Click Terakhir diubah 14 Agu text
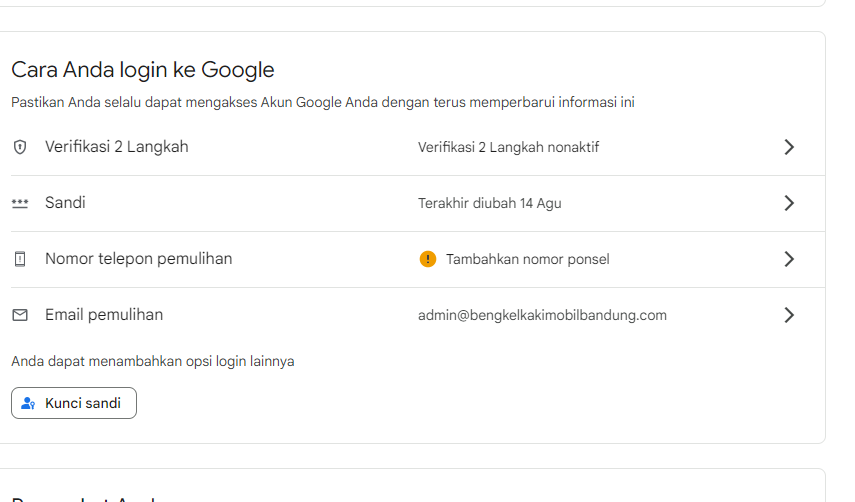Viewport: 855px width, 502px height. pos(490,203)
